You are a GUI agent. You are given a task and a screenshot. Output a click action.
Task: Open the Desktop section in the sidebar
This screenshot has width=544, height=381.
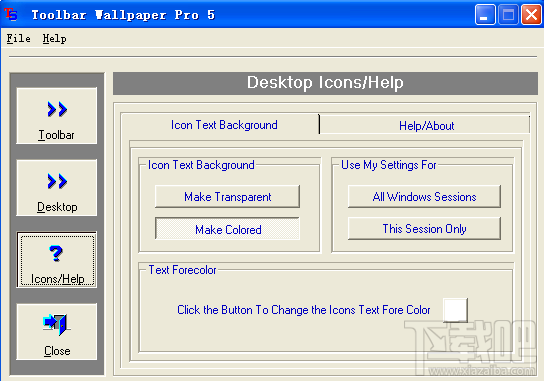[x=57, y=188]
